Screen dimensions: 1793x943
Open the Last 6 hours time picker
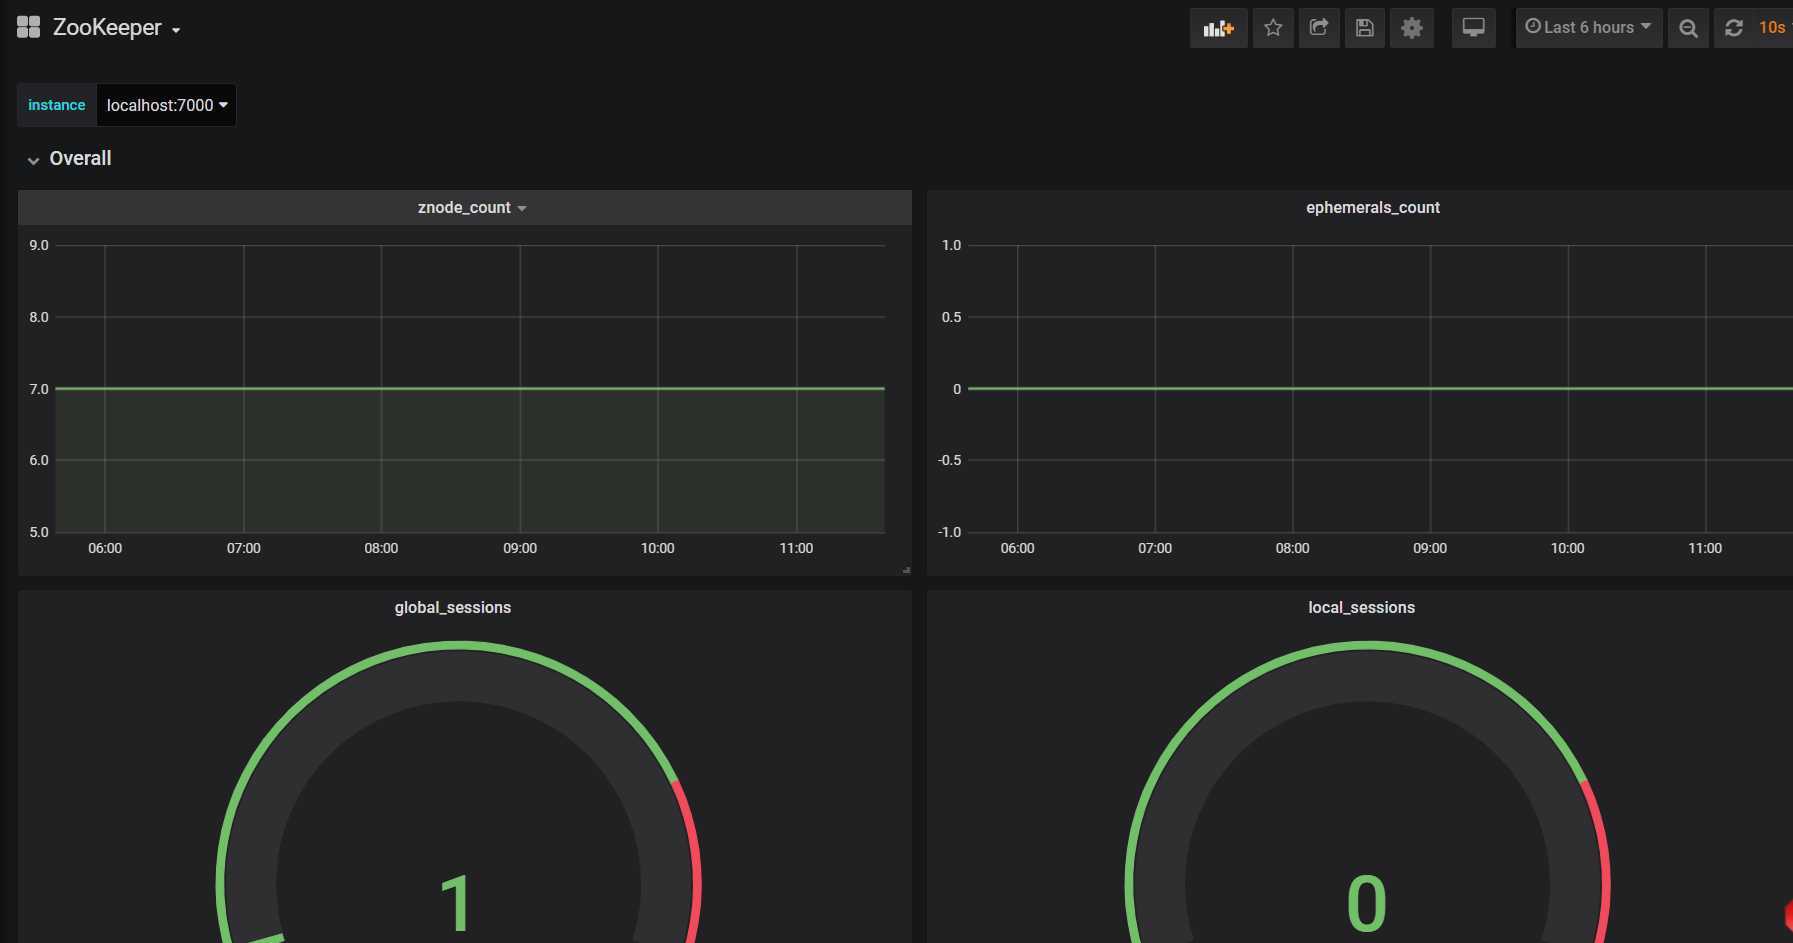click(1589, 28)
